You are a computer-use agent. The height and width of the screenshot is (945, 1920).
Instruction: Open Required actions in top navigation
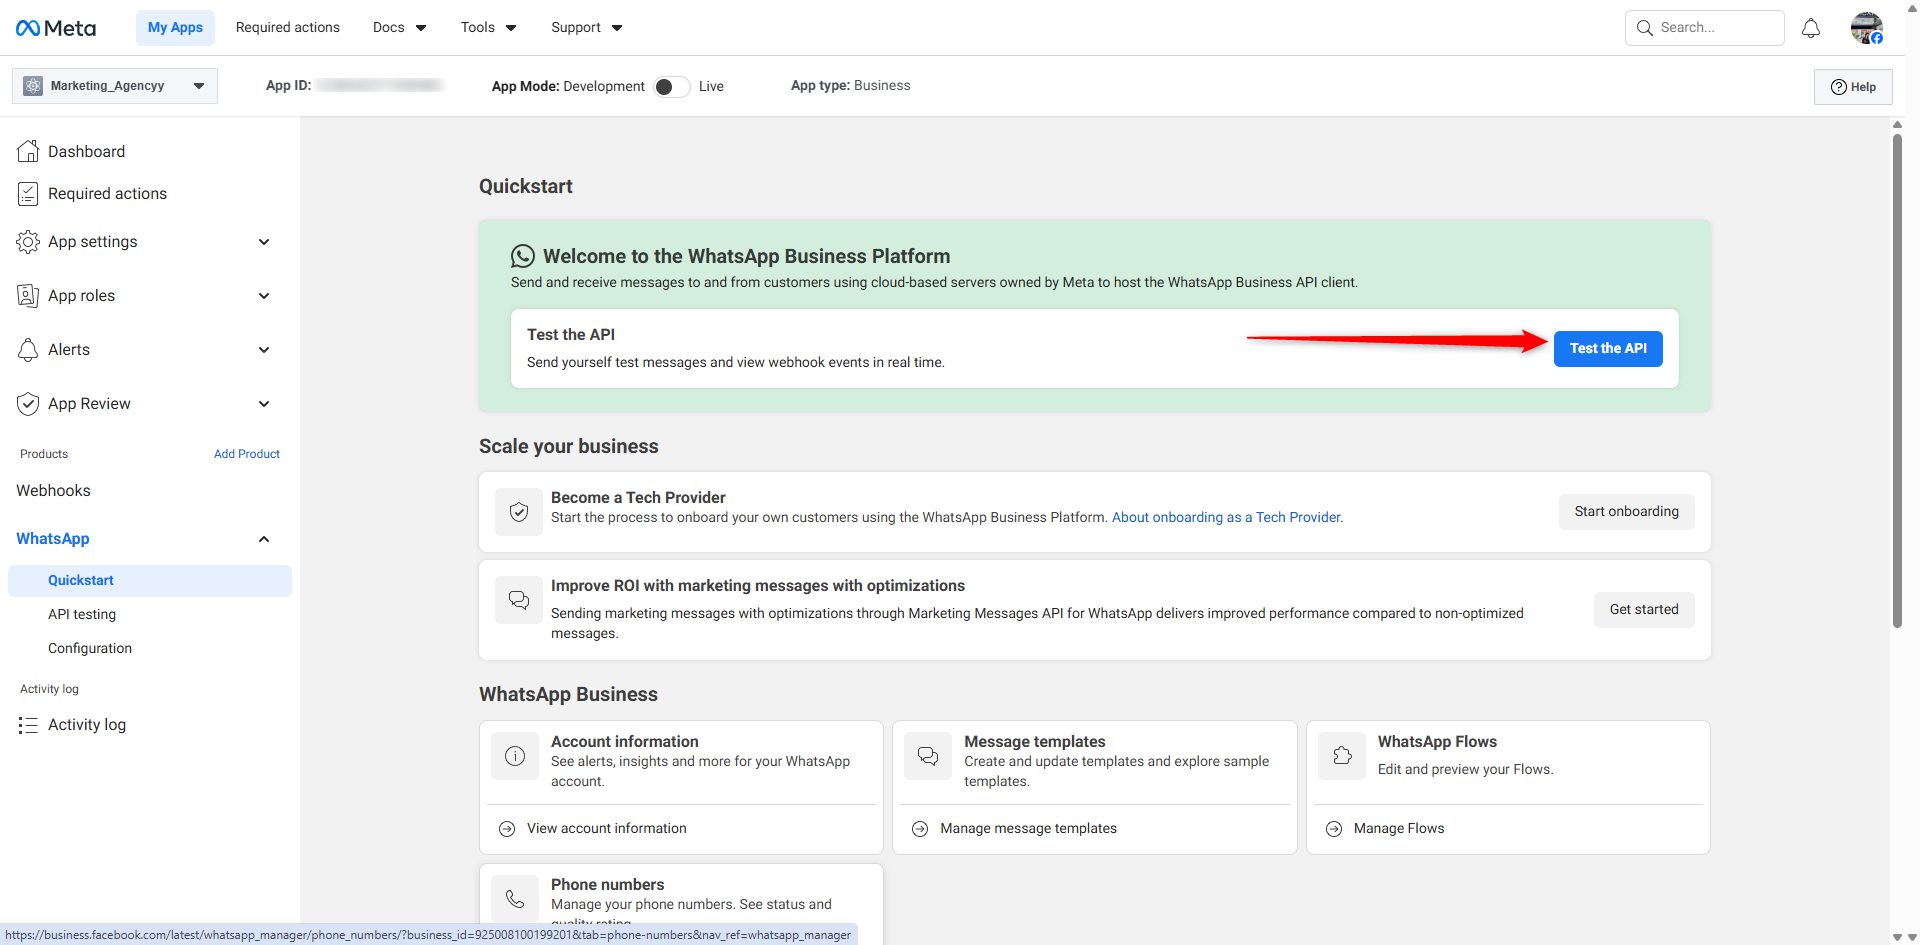click(x=288, y=28)
